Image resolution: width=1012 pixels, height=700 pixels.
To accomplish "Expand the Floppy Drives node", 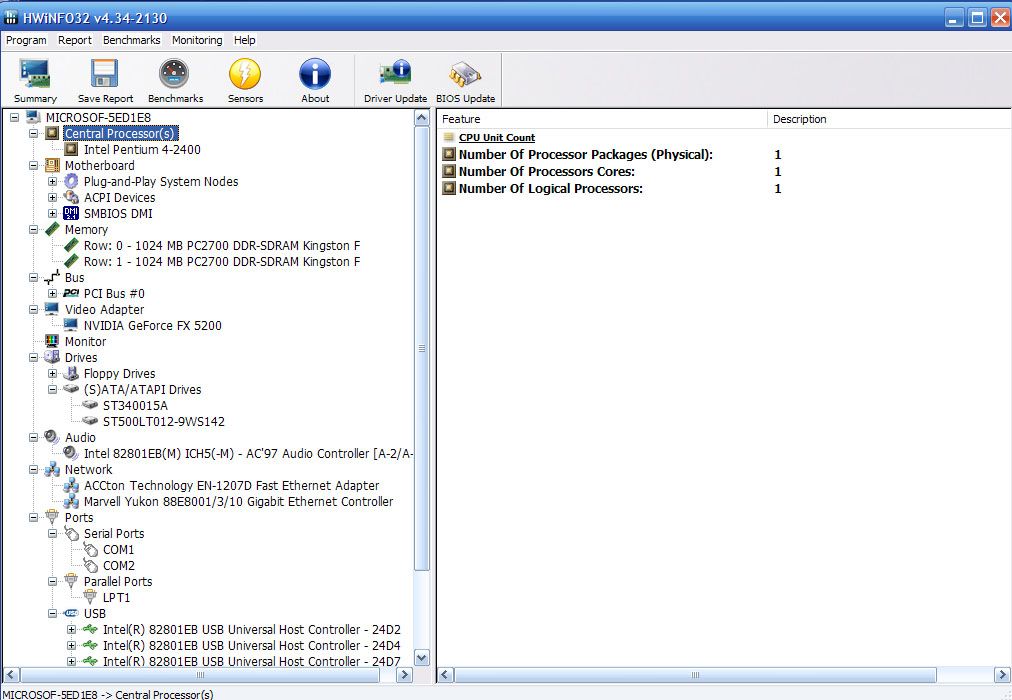I will (x=53, y=374).
